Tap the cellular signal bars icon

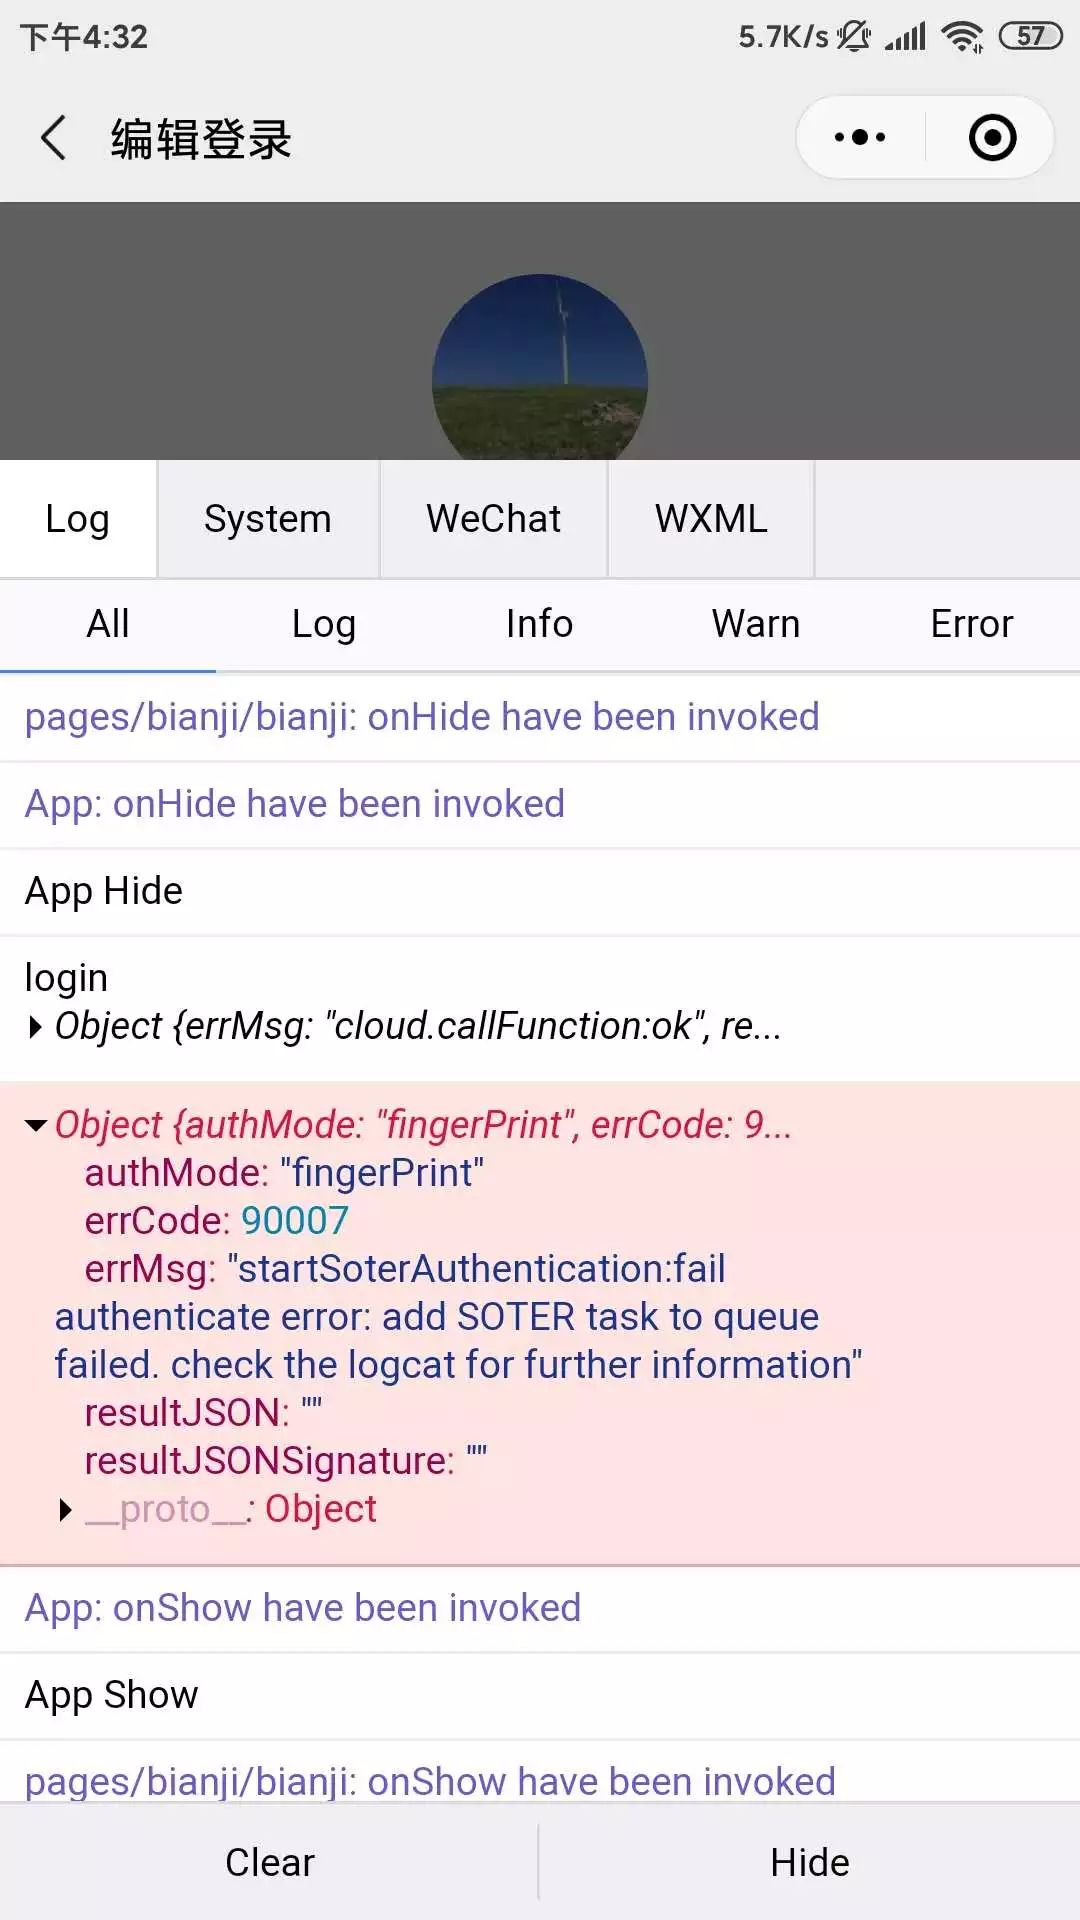click(x=906, y=37)
